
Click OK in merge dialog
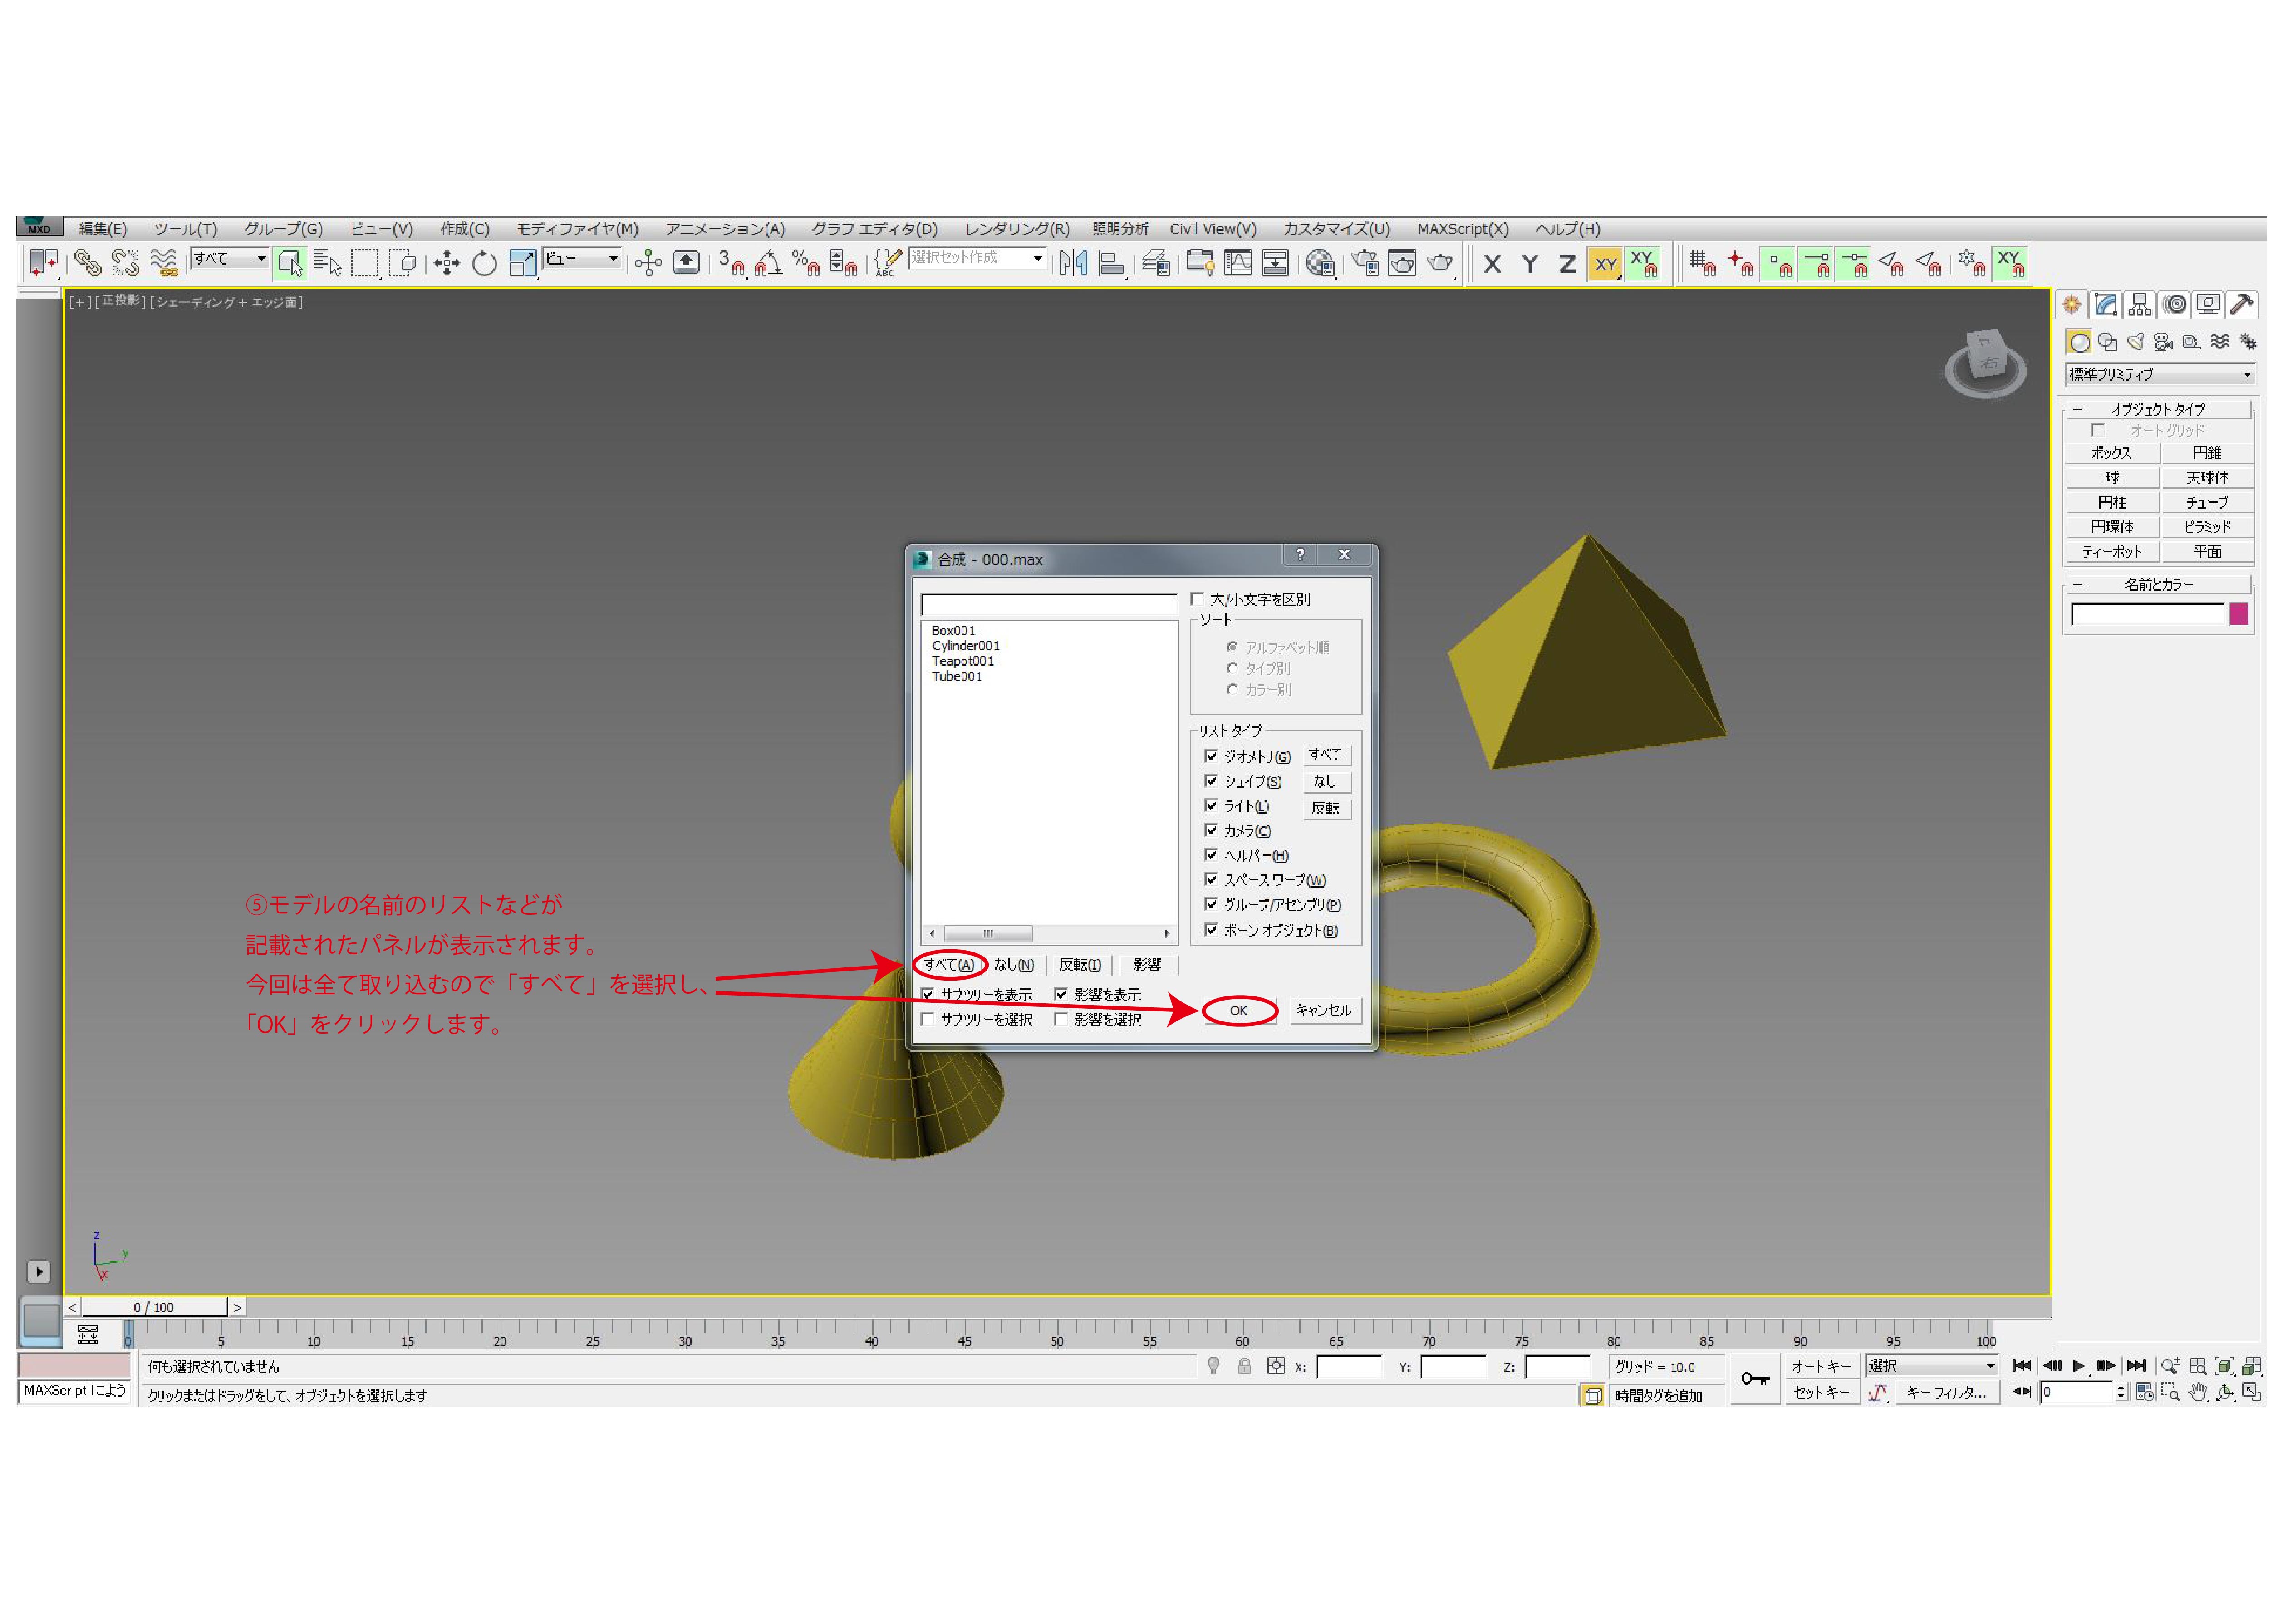click(x=1238, y=1010)
